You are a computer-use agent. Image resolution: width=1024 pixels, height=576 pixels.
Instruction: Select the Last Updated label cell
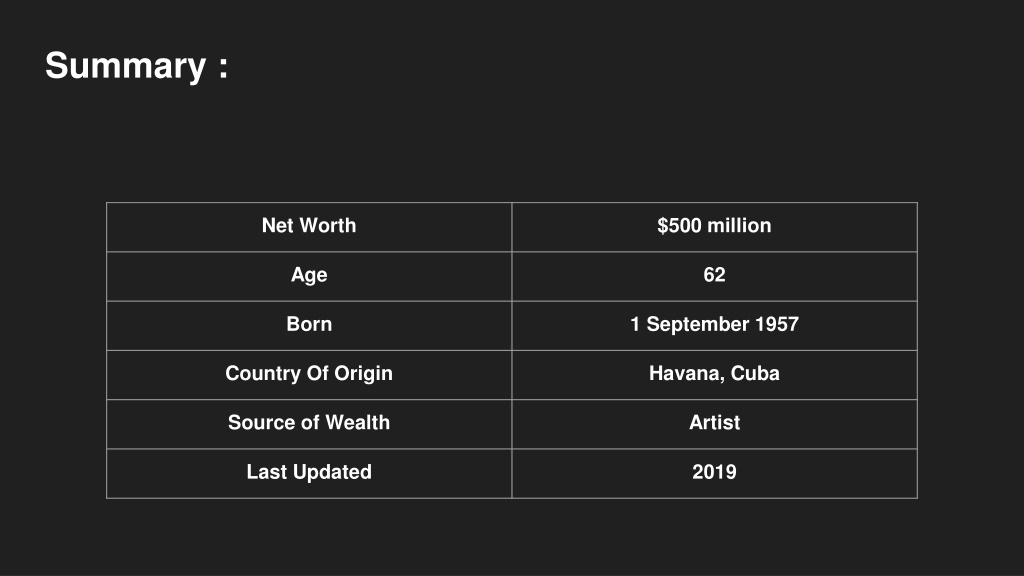(309, 473)
